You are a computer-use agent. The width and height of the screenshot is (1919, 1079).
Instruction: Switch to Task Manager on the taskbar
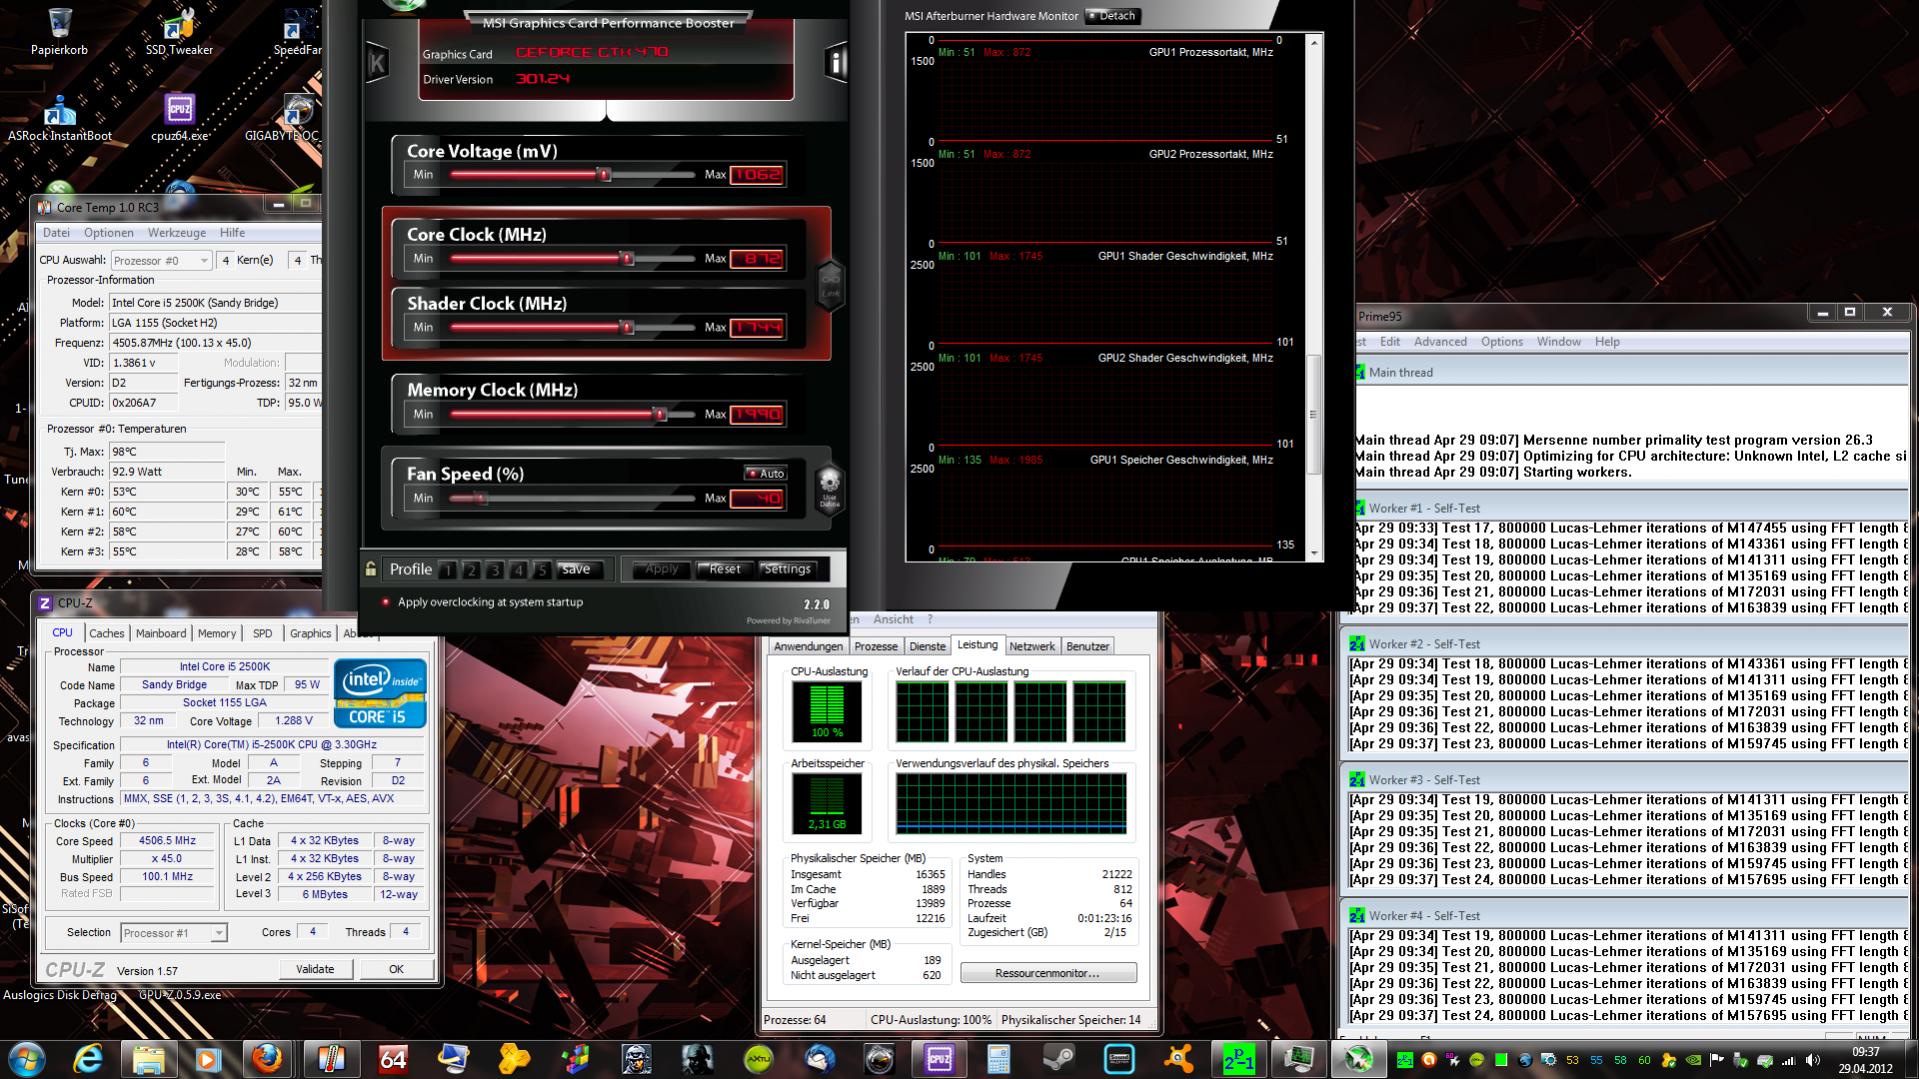click(1298, 1059)
